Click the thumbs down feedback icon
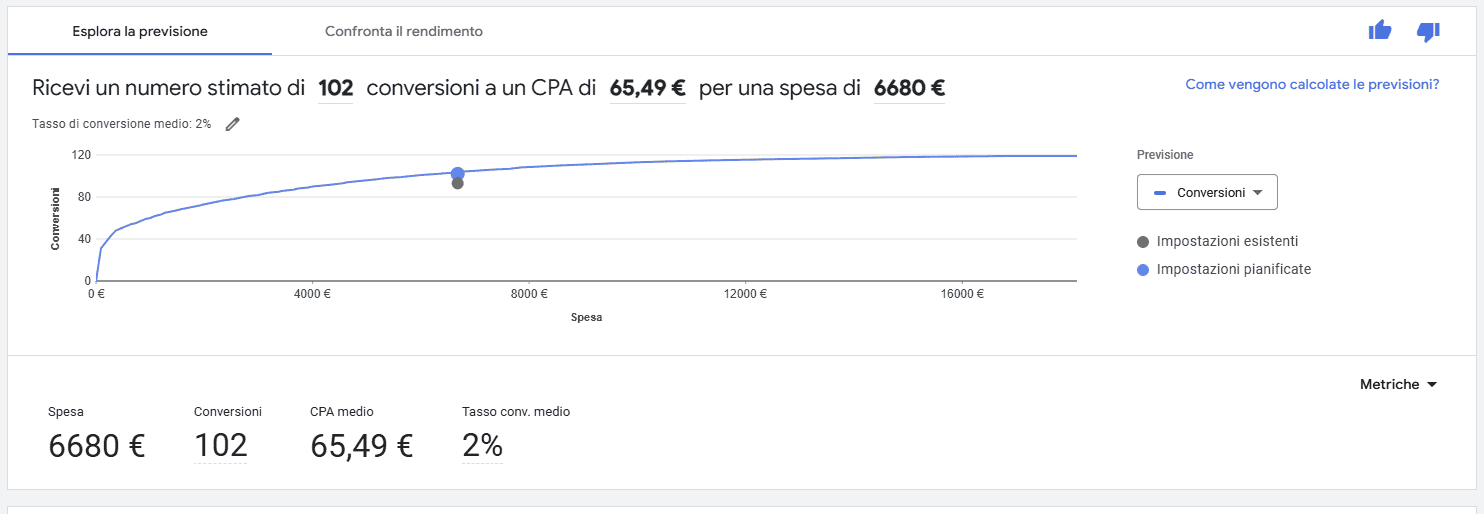Viewport: 1484px width, 514px height. [1428, 32]
